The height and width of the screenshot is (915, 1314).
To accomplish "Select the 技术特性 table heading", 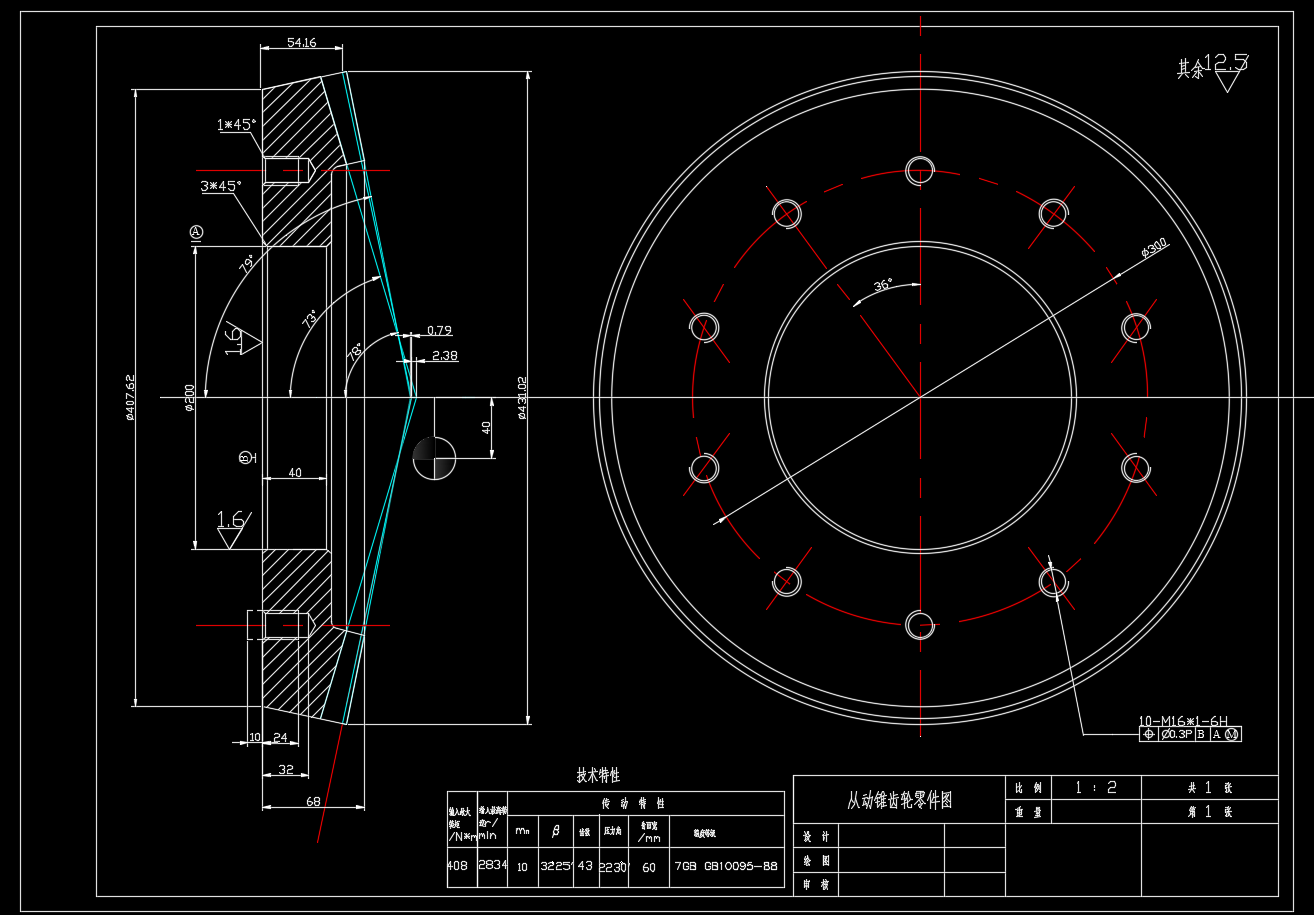I will point(598,775).
